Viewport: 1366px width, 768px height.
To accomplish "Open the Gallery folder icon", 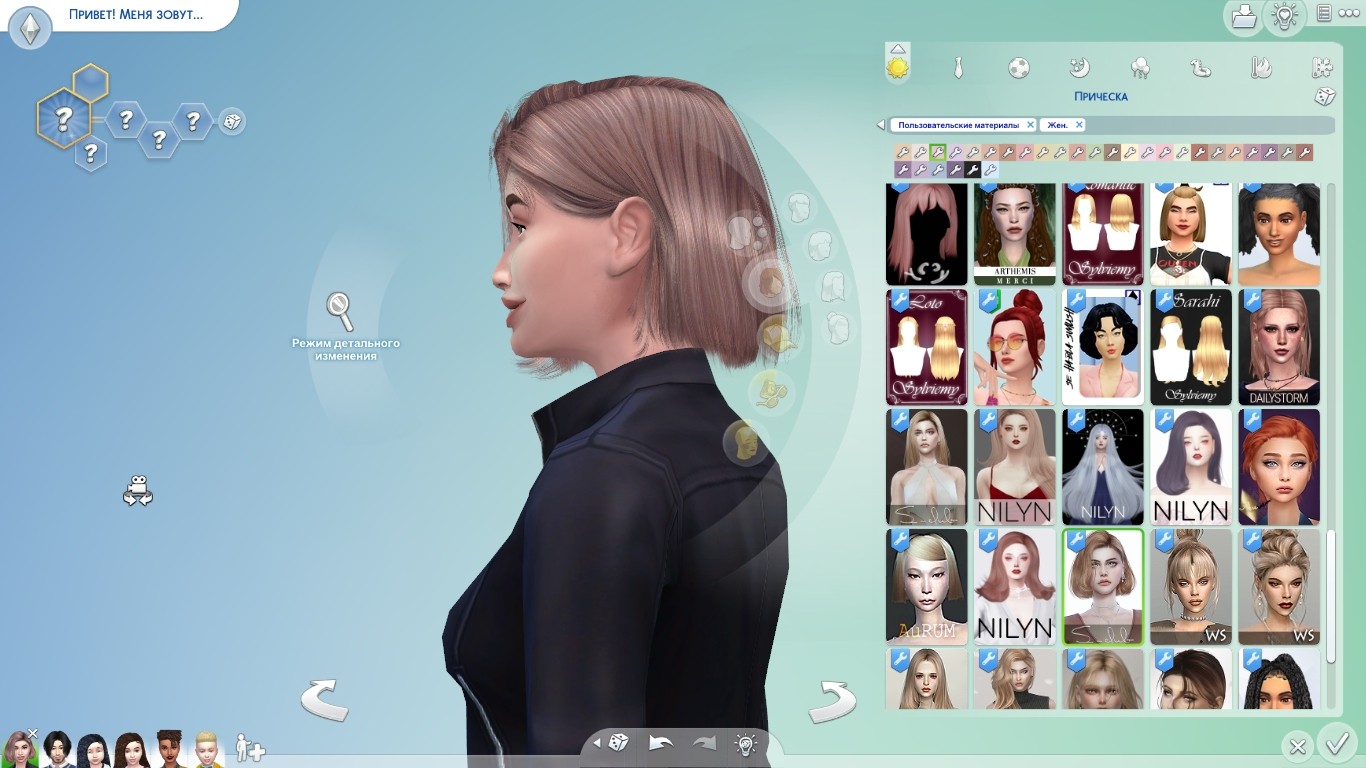I will coord(1243,16).
